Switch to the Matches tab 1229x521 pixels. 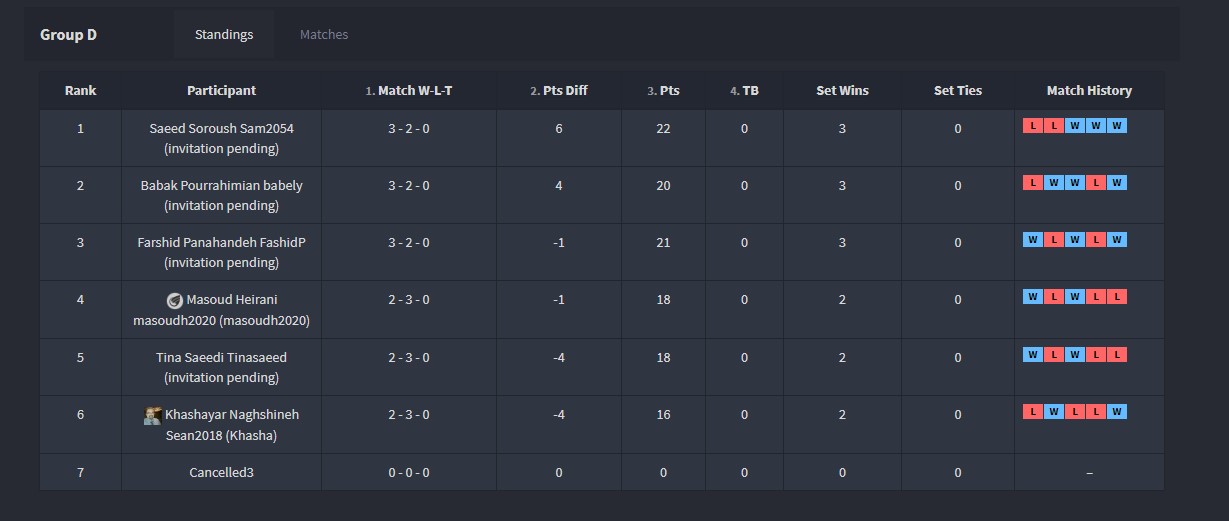pyautogui.click(x=324, y=35)
